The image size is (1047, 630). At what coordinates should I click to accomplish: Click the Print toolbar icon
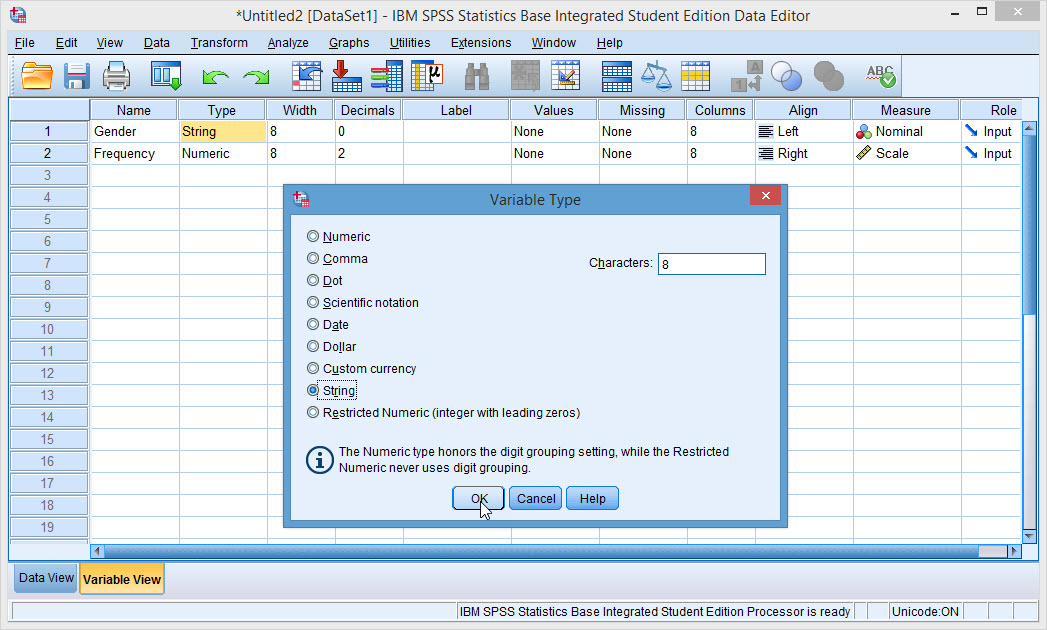click(116, 76)
